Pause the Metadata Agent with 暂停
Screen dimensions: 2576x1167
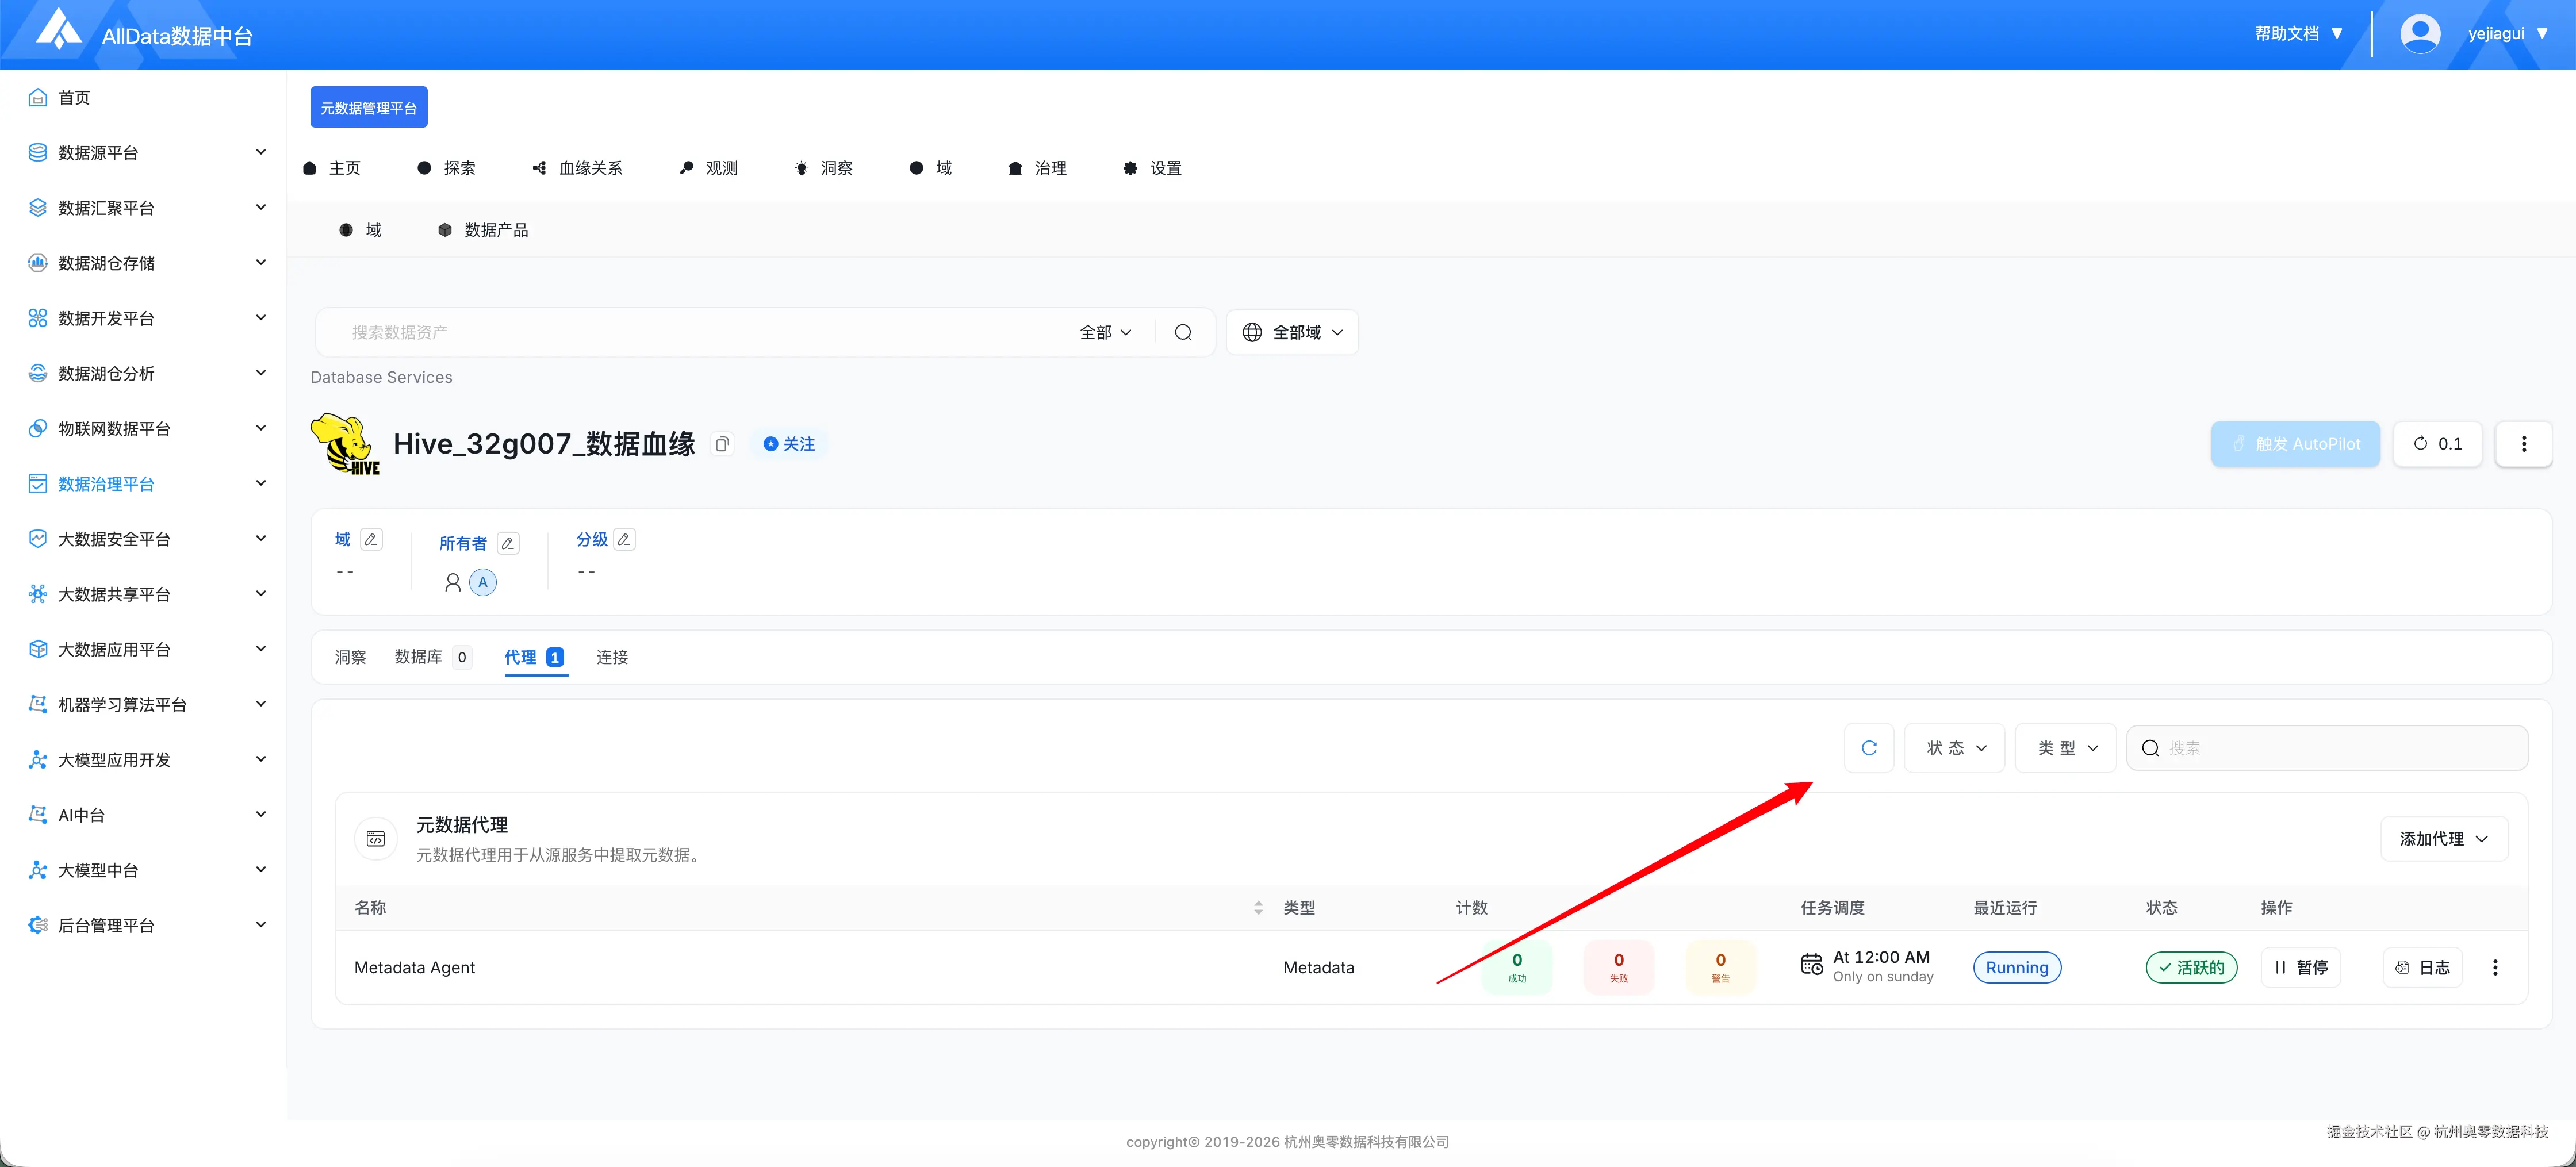(2301, 967)
